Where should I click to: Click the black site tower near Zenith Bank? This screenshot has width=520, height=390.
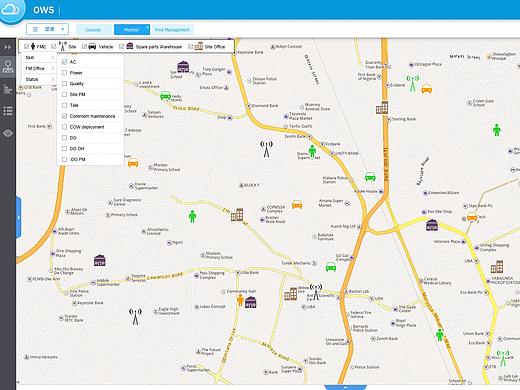(266, 149)
